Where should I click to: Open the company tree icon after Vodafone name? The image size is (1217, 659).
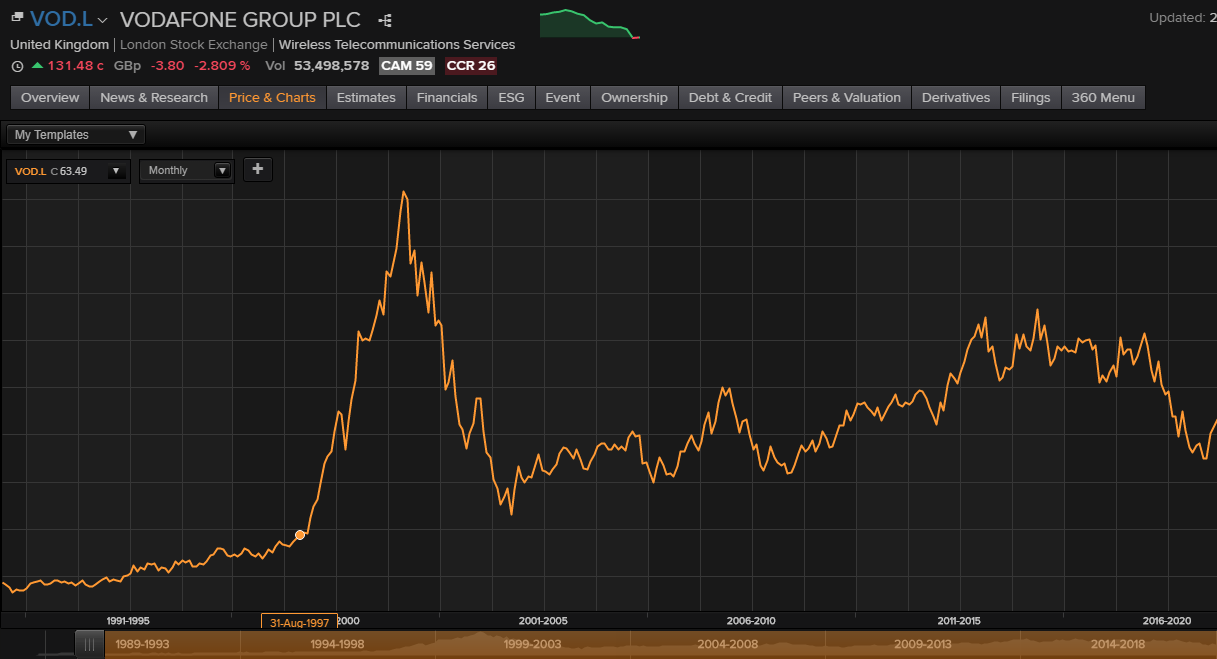[386, 20]
